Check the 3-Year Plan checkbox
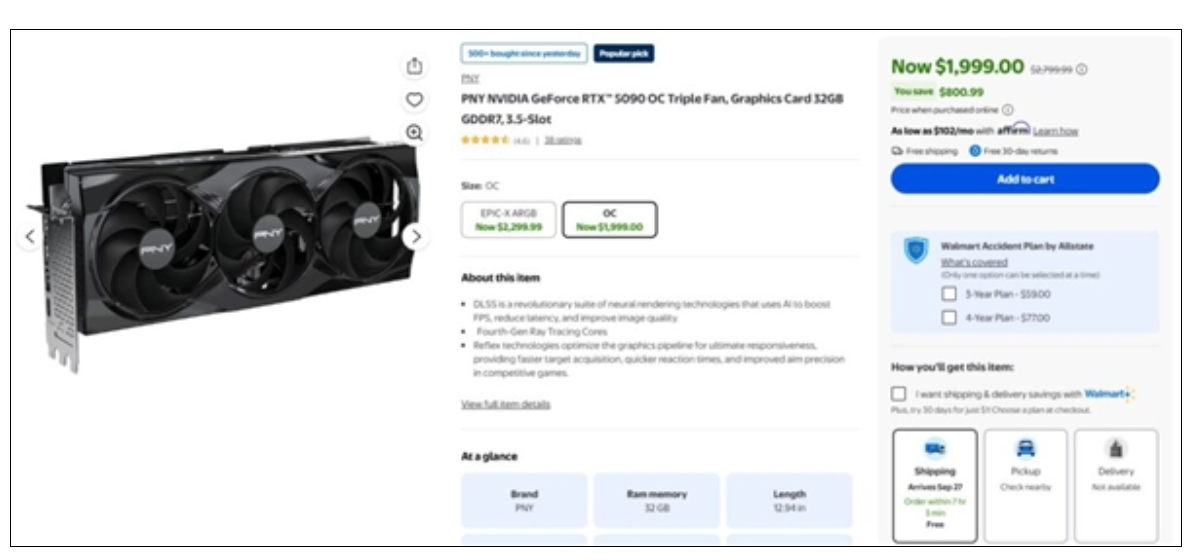Screen dimensions: 1194x560 pos(949,294)
